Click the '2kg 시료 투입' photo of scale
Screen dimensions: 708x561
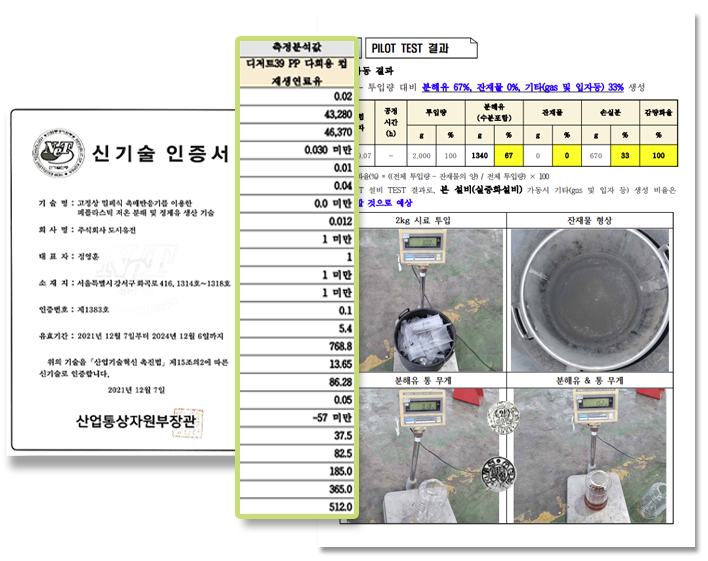(x=431, y=300)
